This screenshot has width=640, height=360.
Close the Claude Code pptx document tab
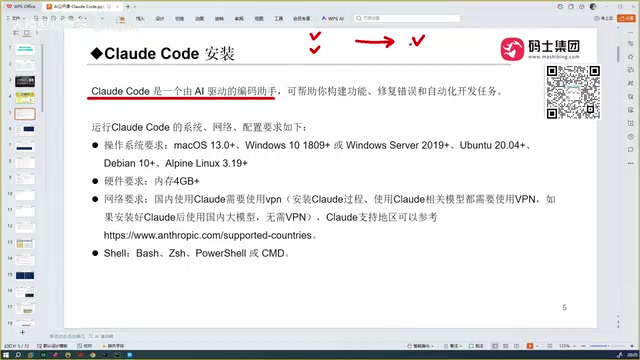point(118,7)
